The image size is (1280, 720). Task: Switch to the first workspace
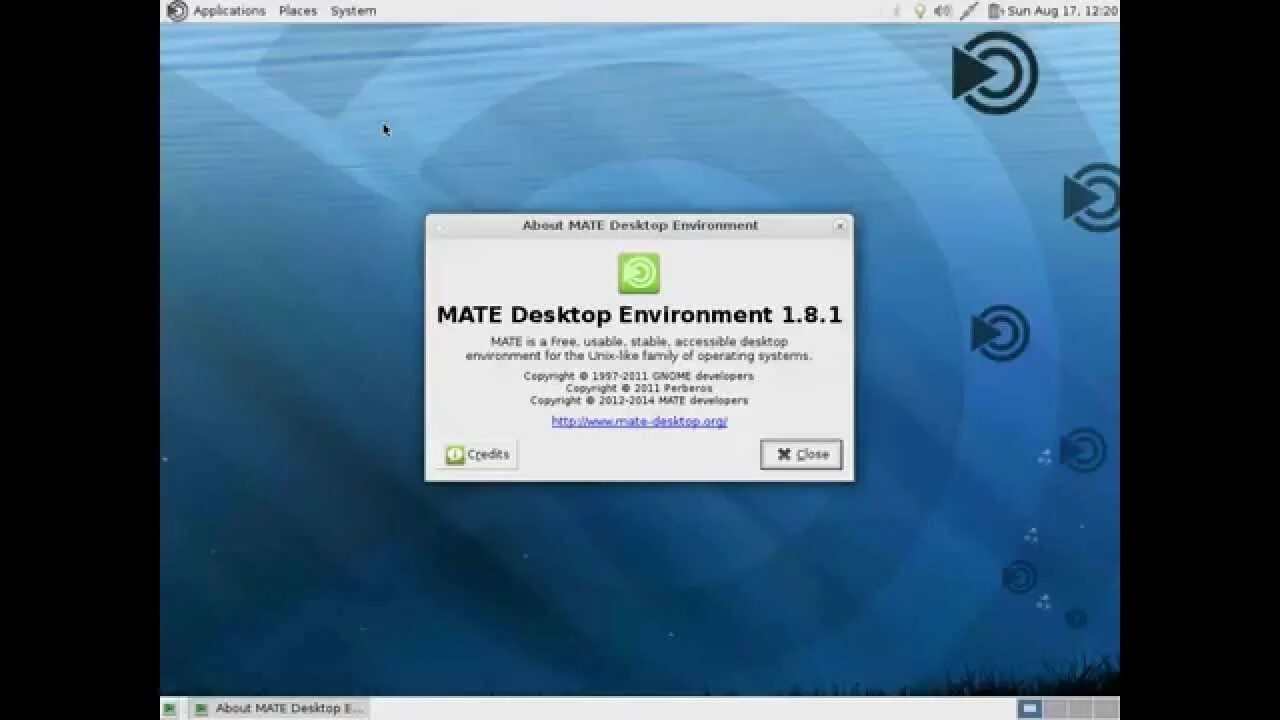coord(1030,709)
